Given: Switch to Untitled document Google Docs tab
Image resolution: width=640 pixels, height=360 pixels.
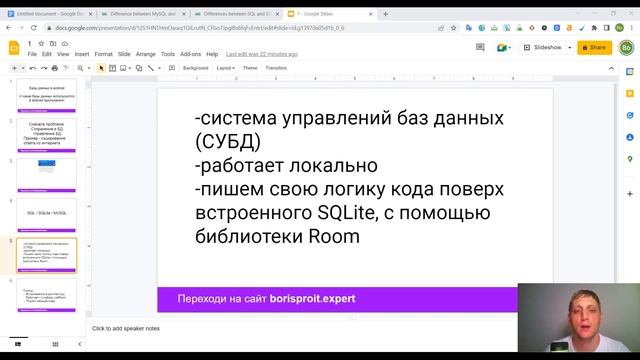Looking at the screenshot, I should [x=51, y=14].
